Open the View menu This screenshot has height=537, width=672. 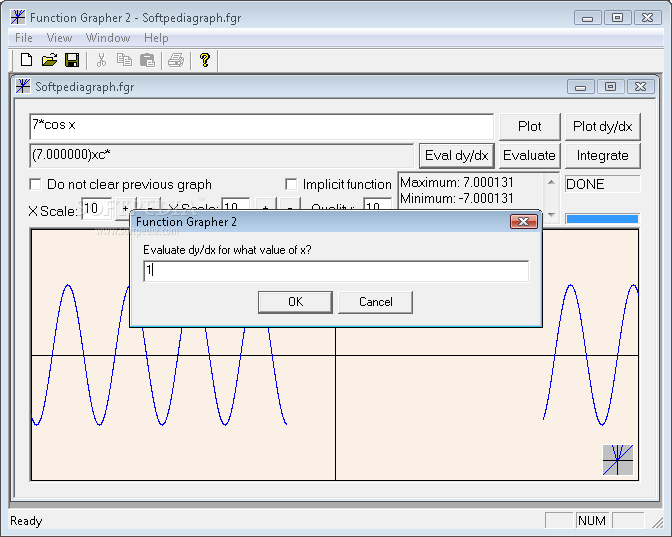point(59,38)
